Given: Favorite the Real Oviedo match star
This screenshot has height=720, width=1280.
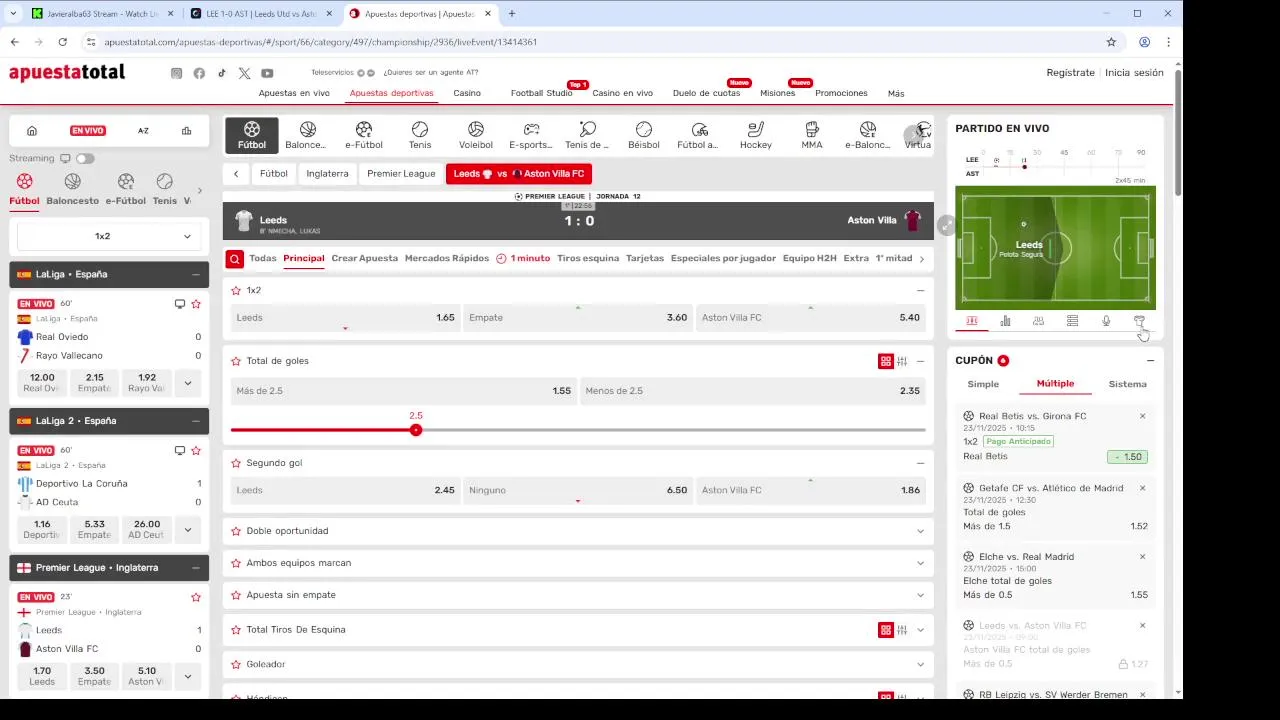Looking at the screenshot, I should [x=196, y=304].
